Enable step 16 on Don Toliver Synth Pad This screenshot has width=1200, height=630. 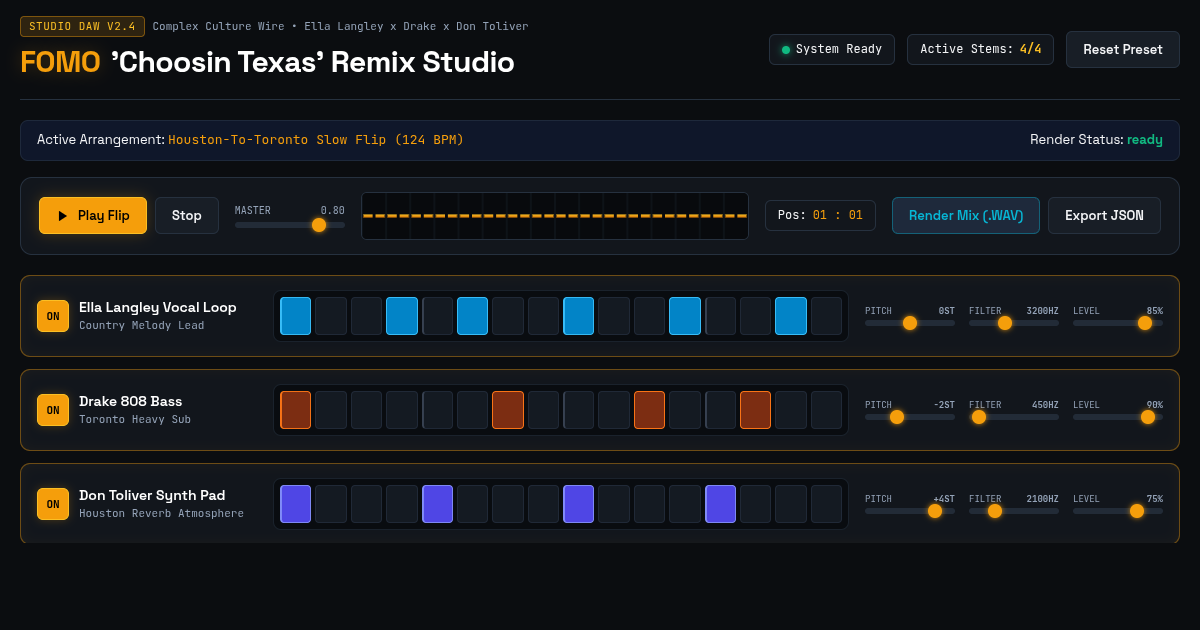tap(826, 504)
